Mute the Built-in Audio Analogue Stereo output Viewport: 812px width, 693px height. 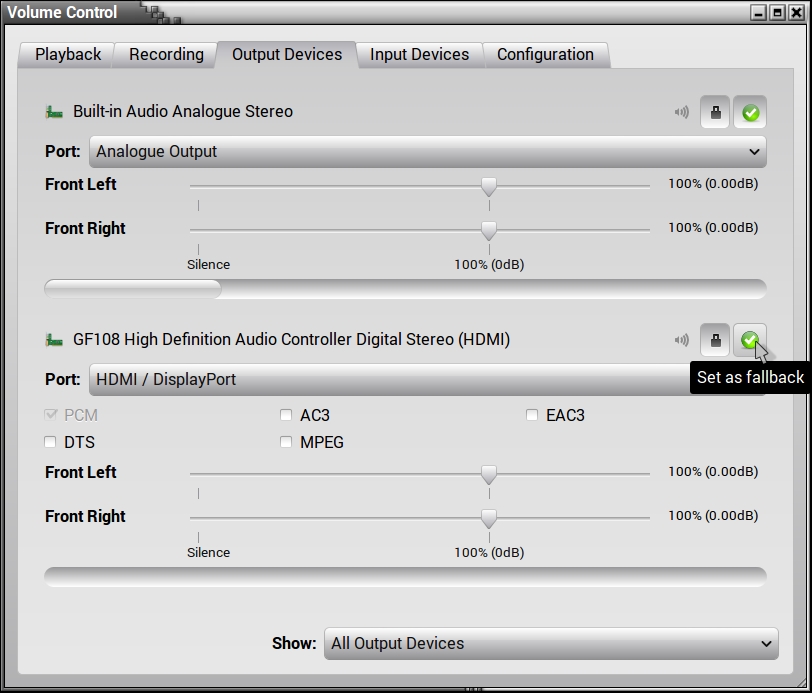pyautogui.click(x=682, y=112)
